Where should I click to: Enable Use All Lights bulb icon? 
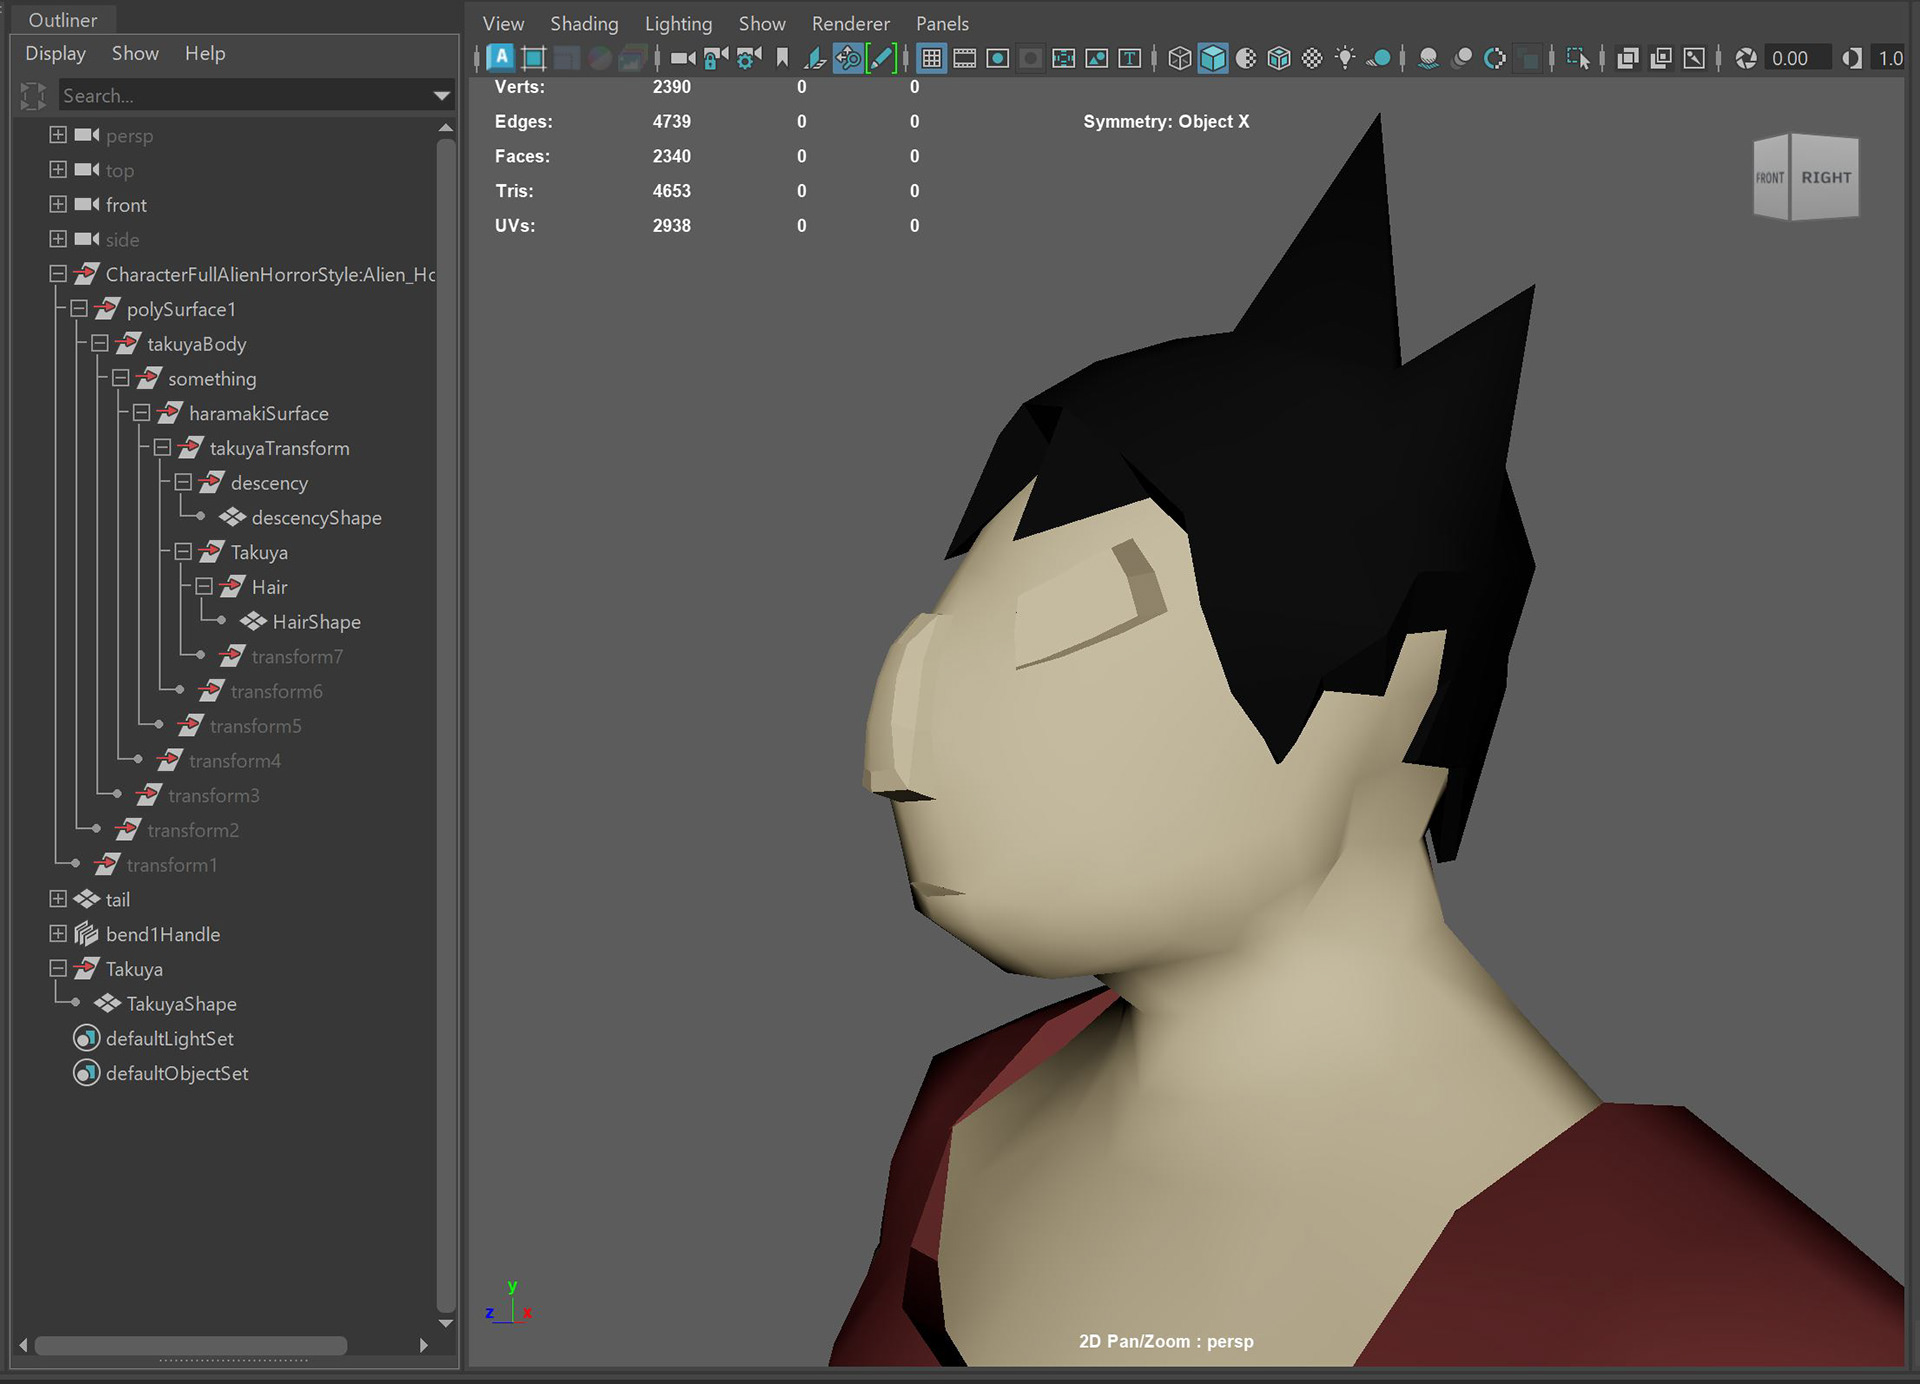point(1345,58)
